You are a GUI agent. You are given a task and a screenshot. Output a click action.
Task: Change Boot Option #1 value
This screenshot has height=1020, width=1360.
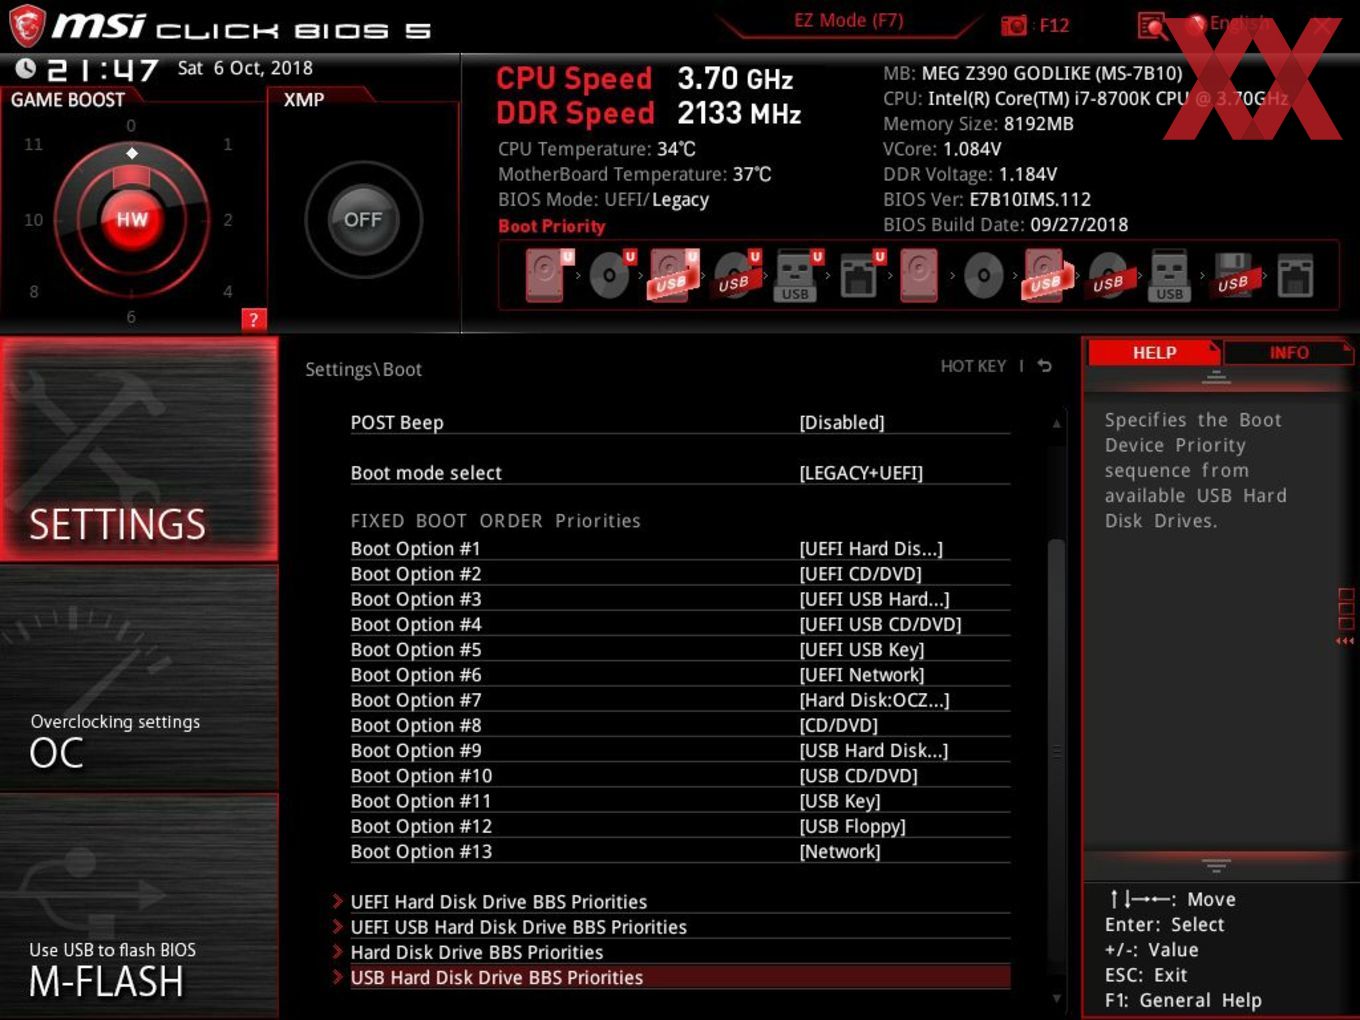coord(870,549)
